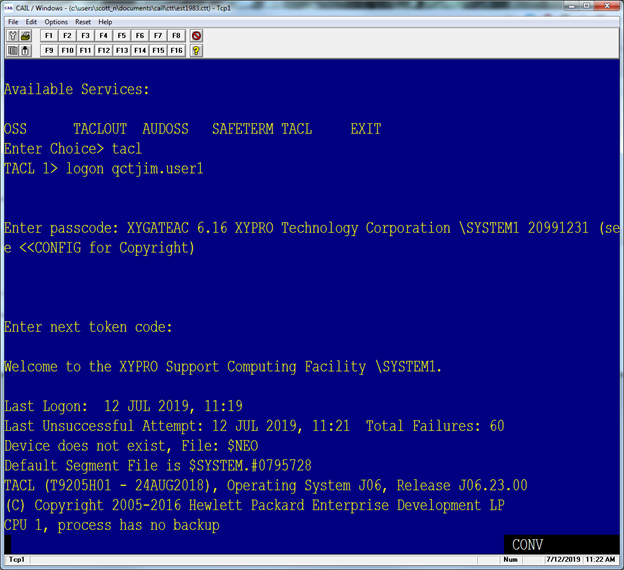Click the CAIL application icon in title bar
The height and width of the screenshot is (570, 624).
[x=8, y=7]
